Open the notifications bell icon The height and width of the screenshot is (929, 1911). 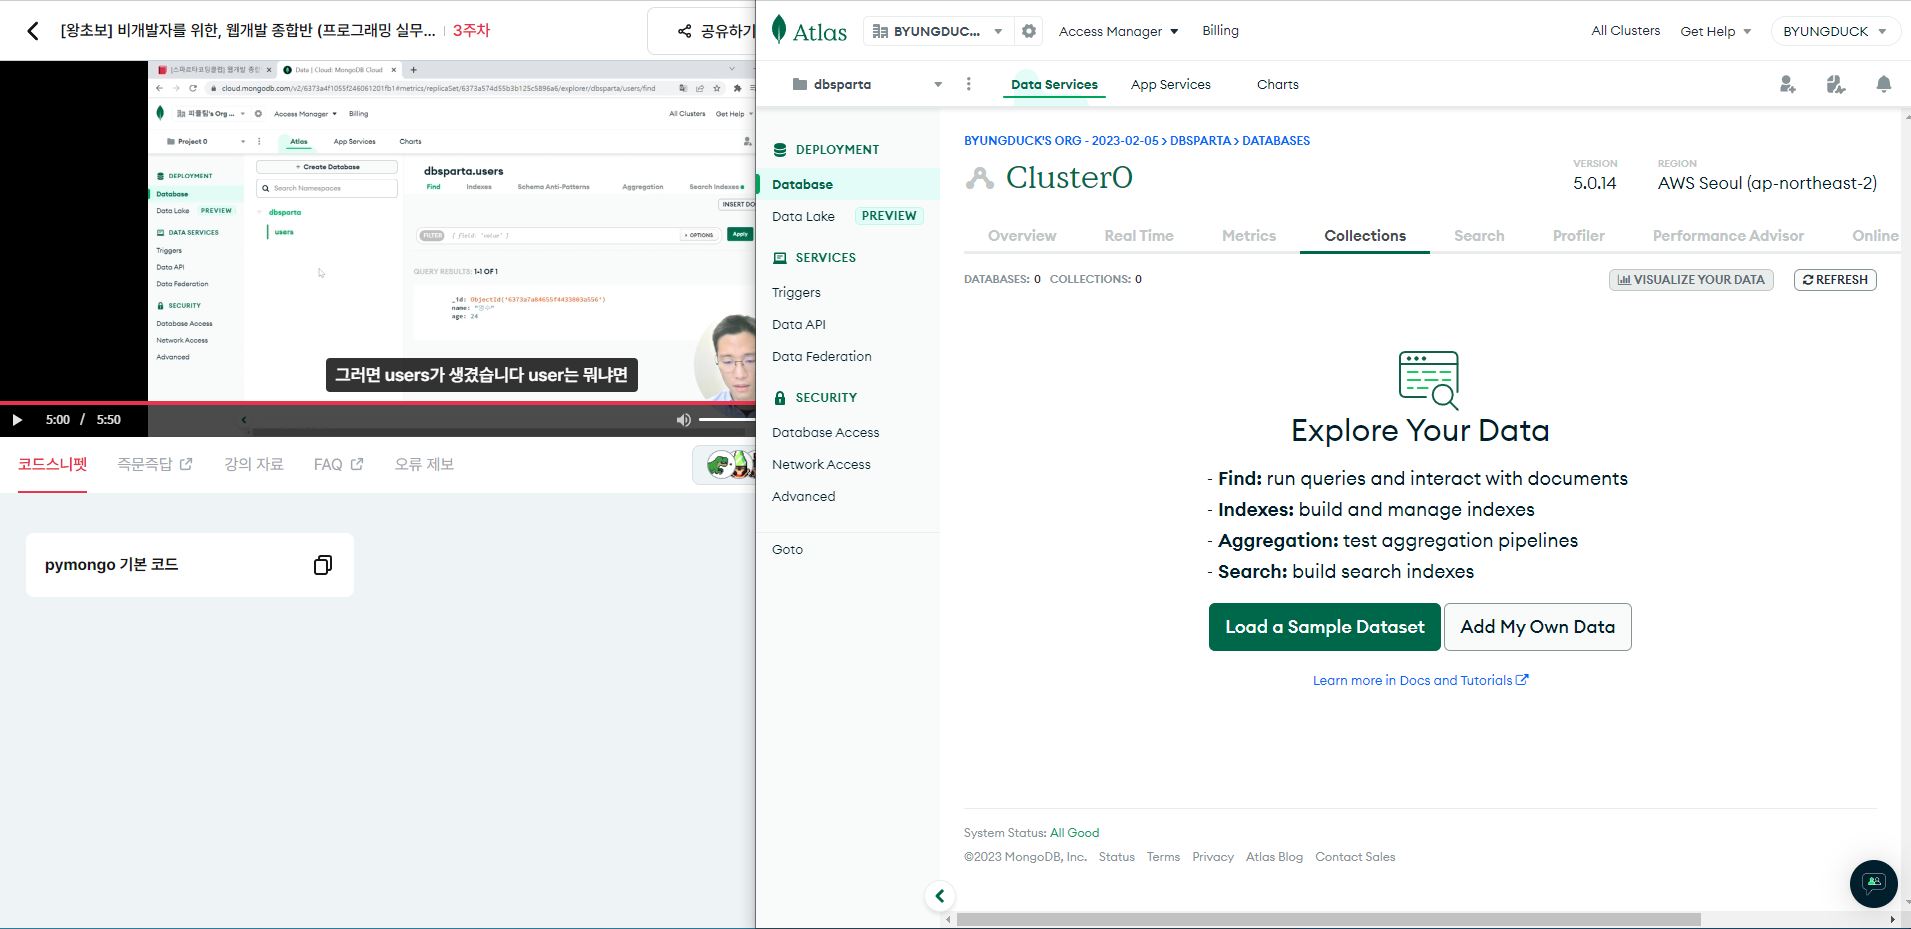[x=1884, y=85]
